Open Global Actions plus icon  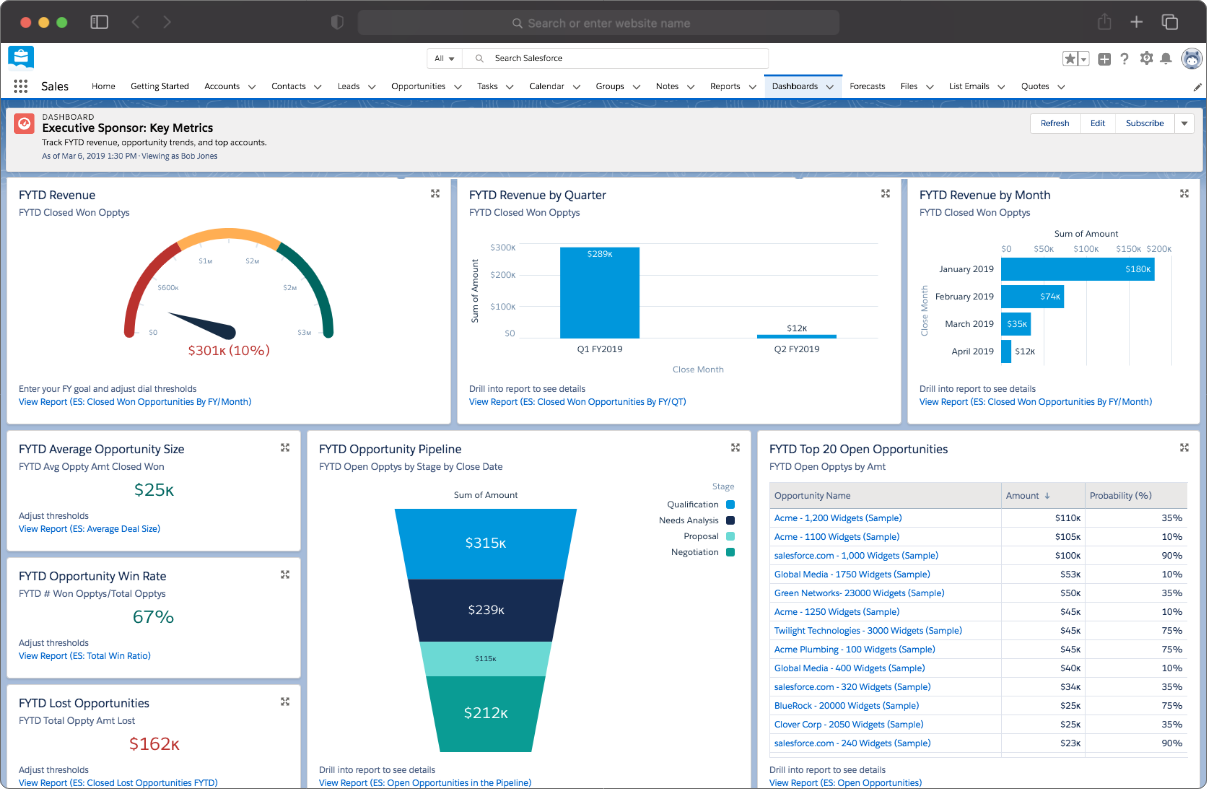click(1104, 59)
